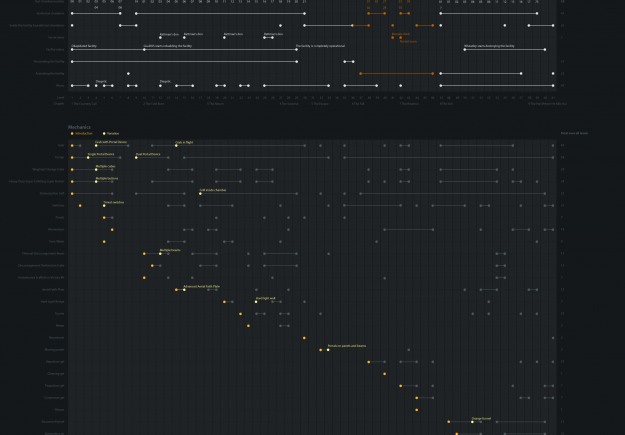The height and width of the screenshot is (435, 625).
Task: Select the 'Descending the facility' row label
Action: coord(49,61)
